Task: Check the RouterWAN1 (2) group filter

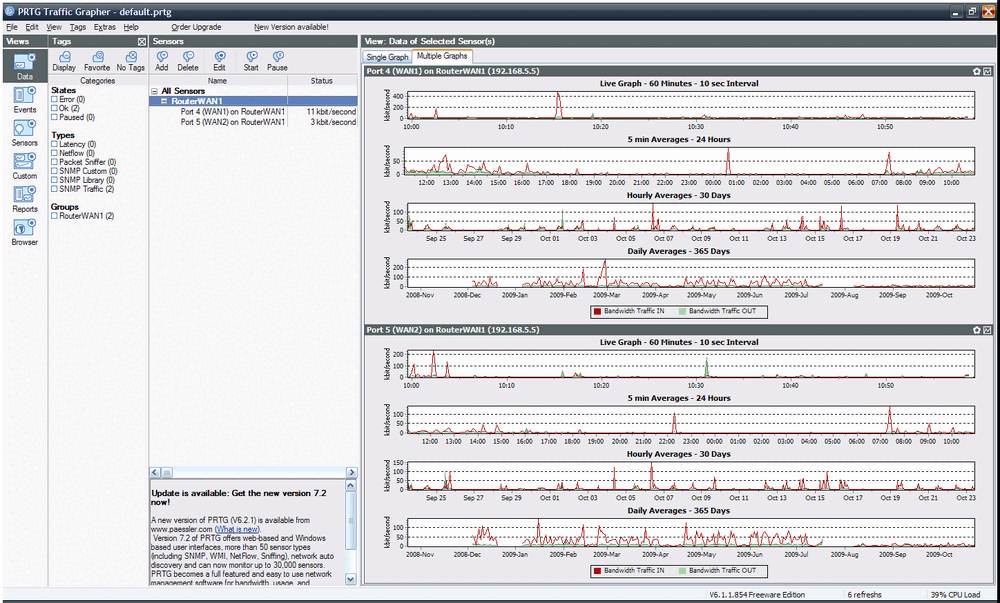Action: [x=54, y=216]
